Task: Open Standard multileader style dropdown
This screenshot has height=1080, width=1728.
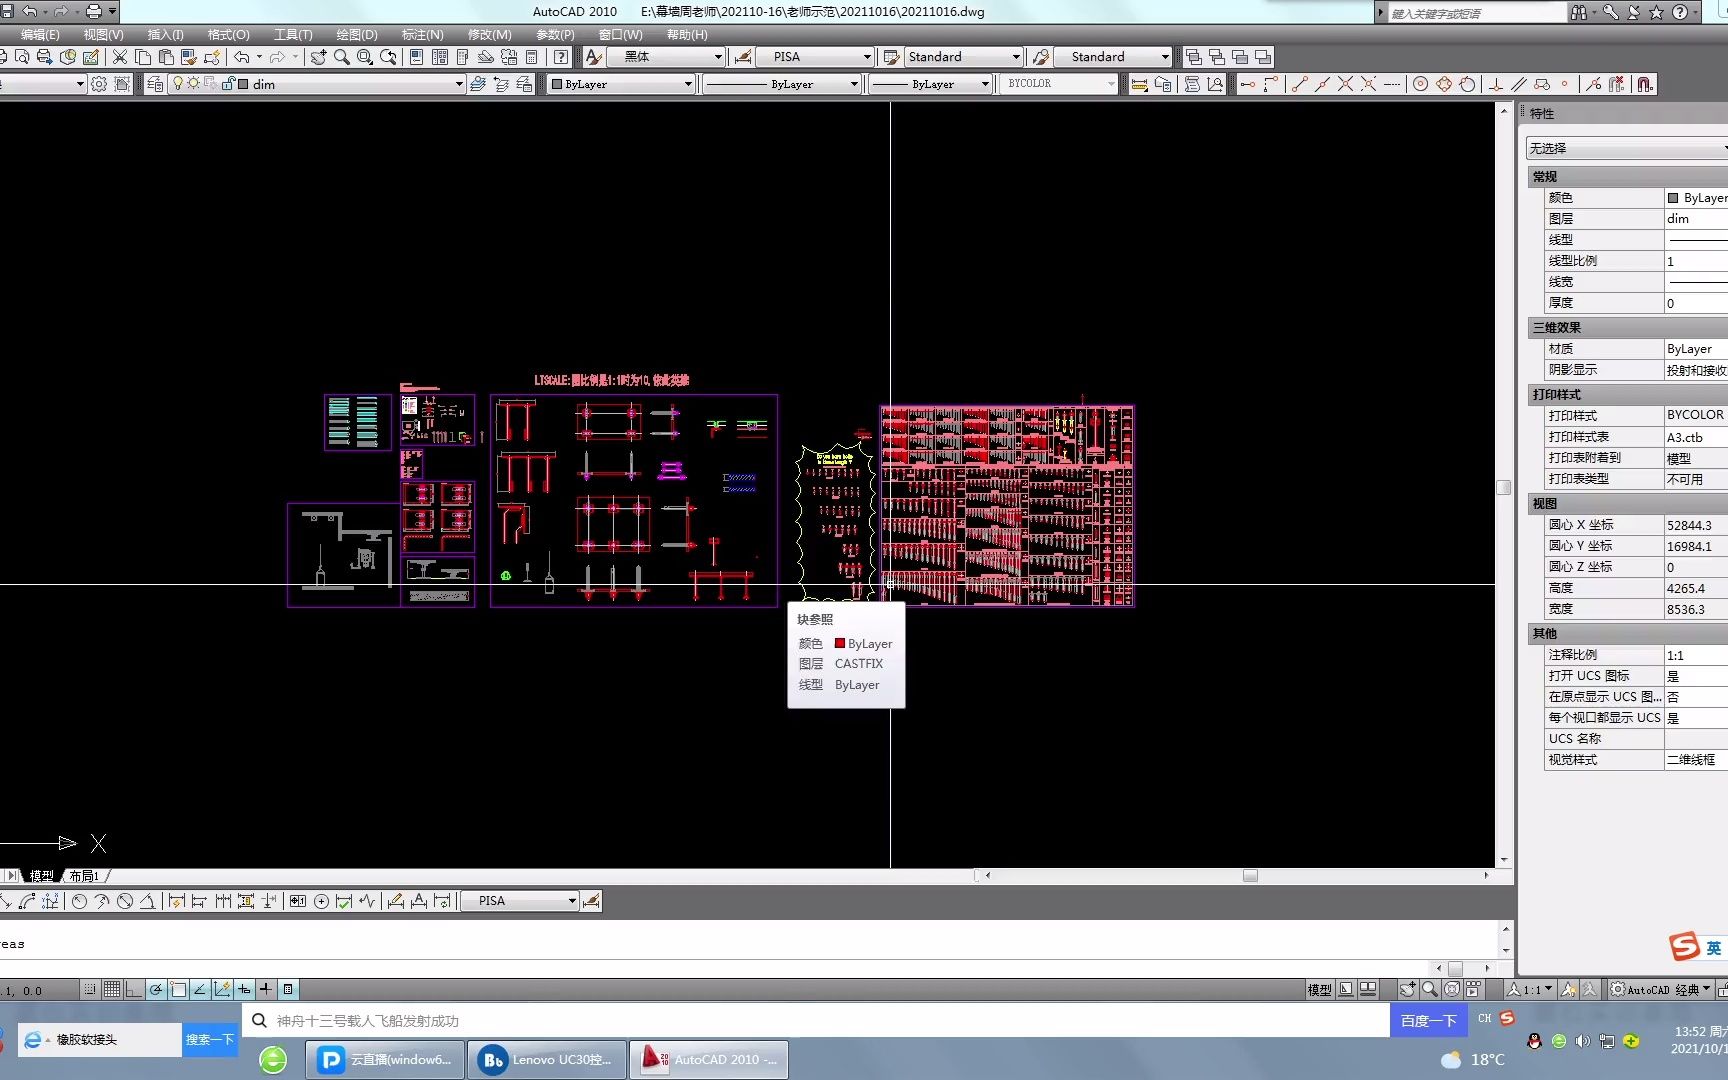Action: 1113,57
